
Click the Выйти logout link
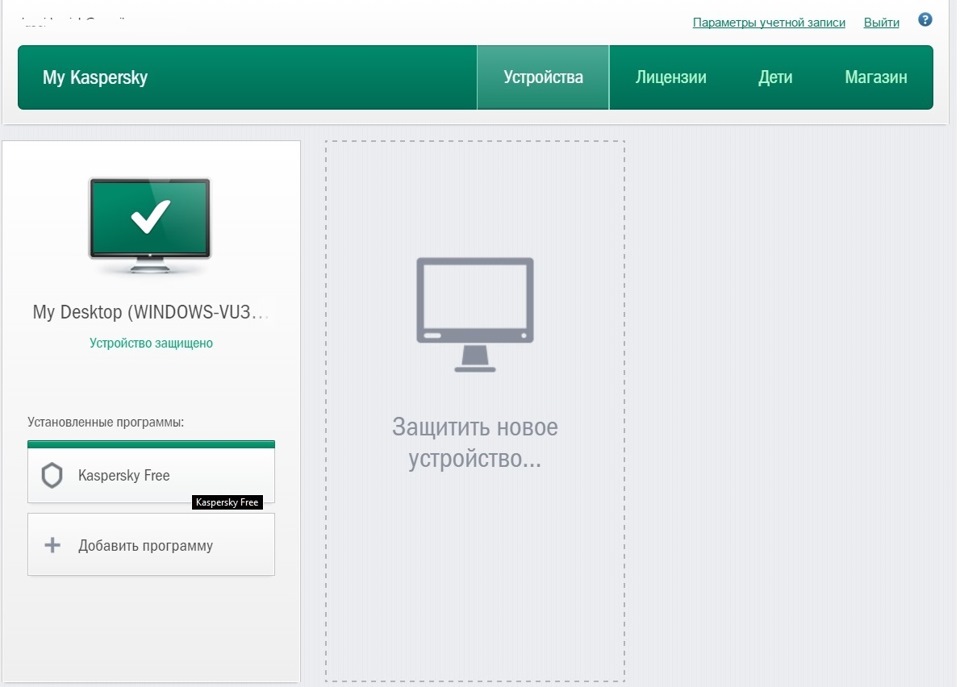(881, 23)
